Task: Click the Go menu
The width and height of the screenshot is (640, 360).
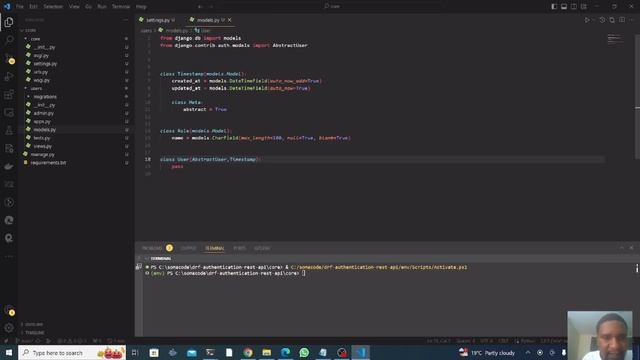Action: click(88, 7)
